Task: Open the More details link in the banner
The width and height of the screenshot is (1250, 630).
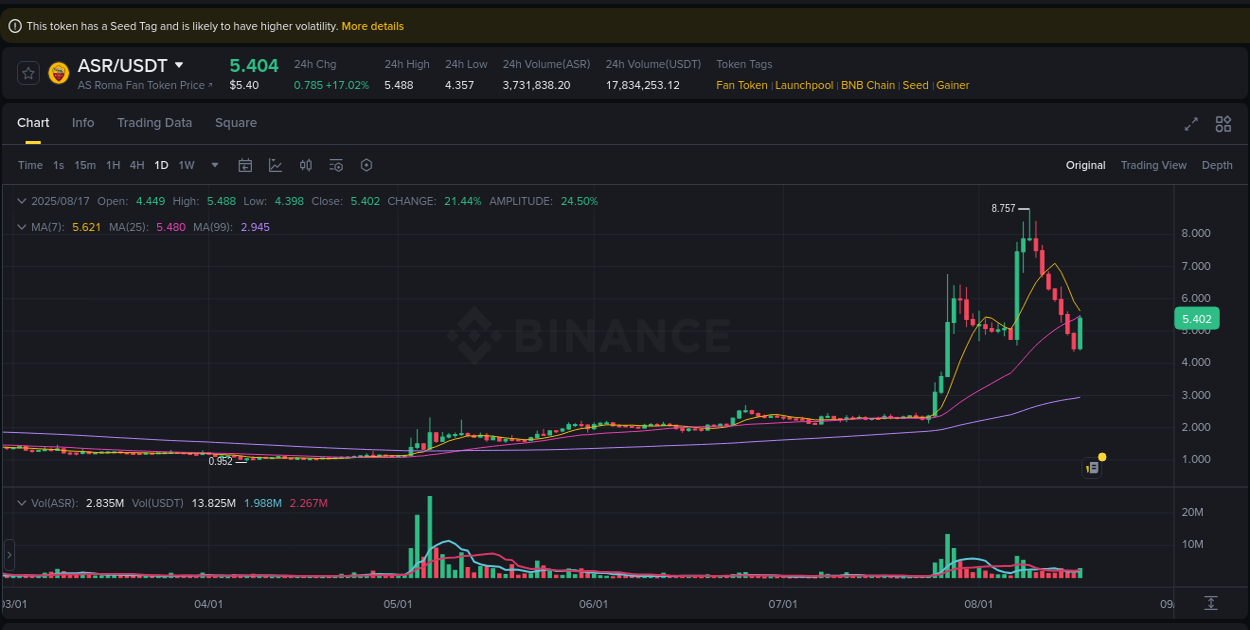Action: click(373, 25)
